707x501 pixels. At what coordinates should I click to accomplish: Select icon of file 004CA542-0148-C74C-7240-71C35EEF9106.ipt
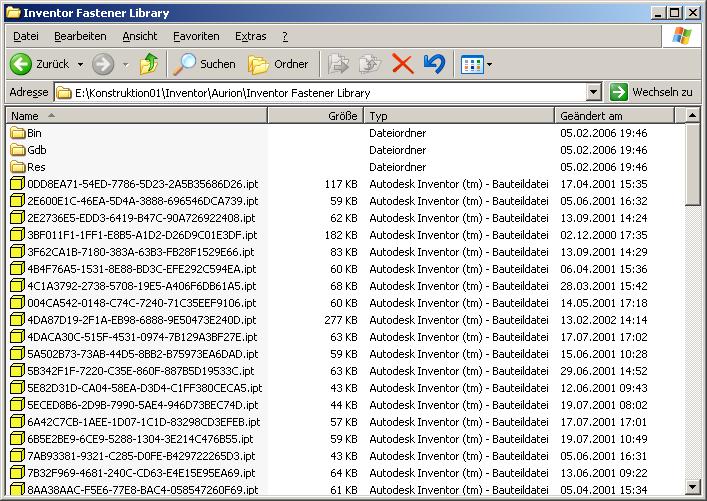[17, 303]
